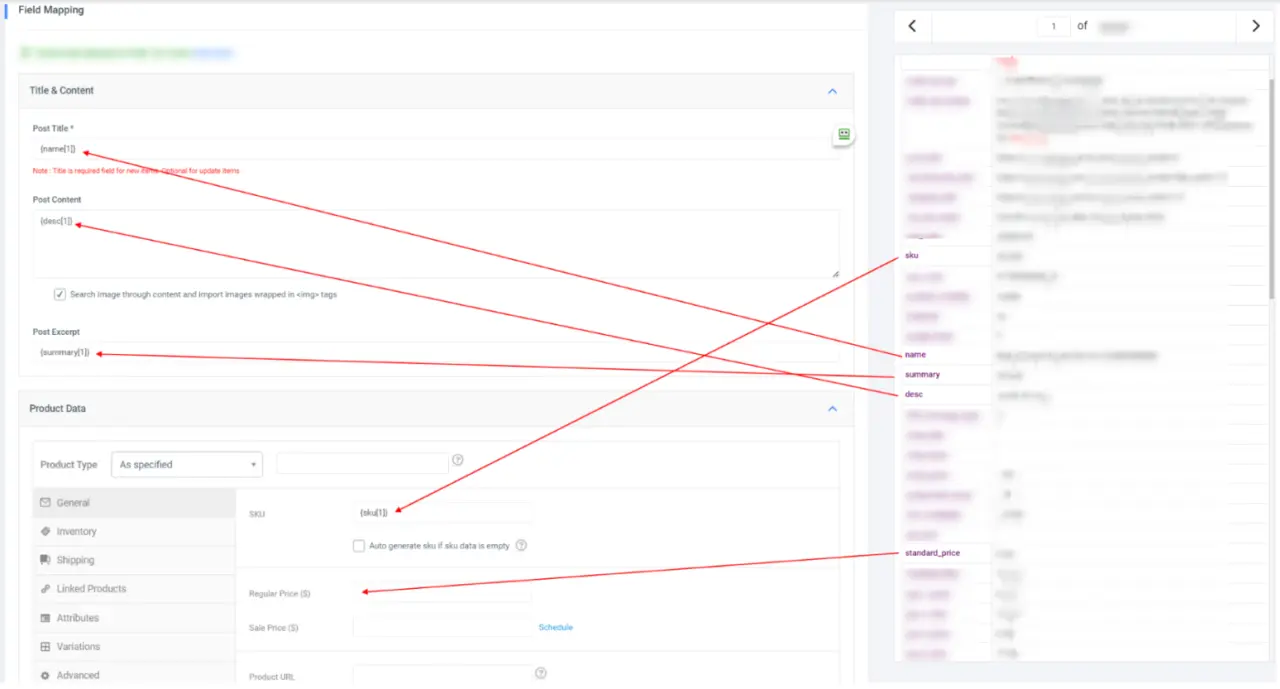Collapse the Title & Content section

coord(832,91)
